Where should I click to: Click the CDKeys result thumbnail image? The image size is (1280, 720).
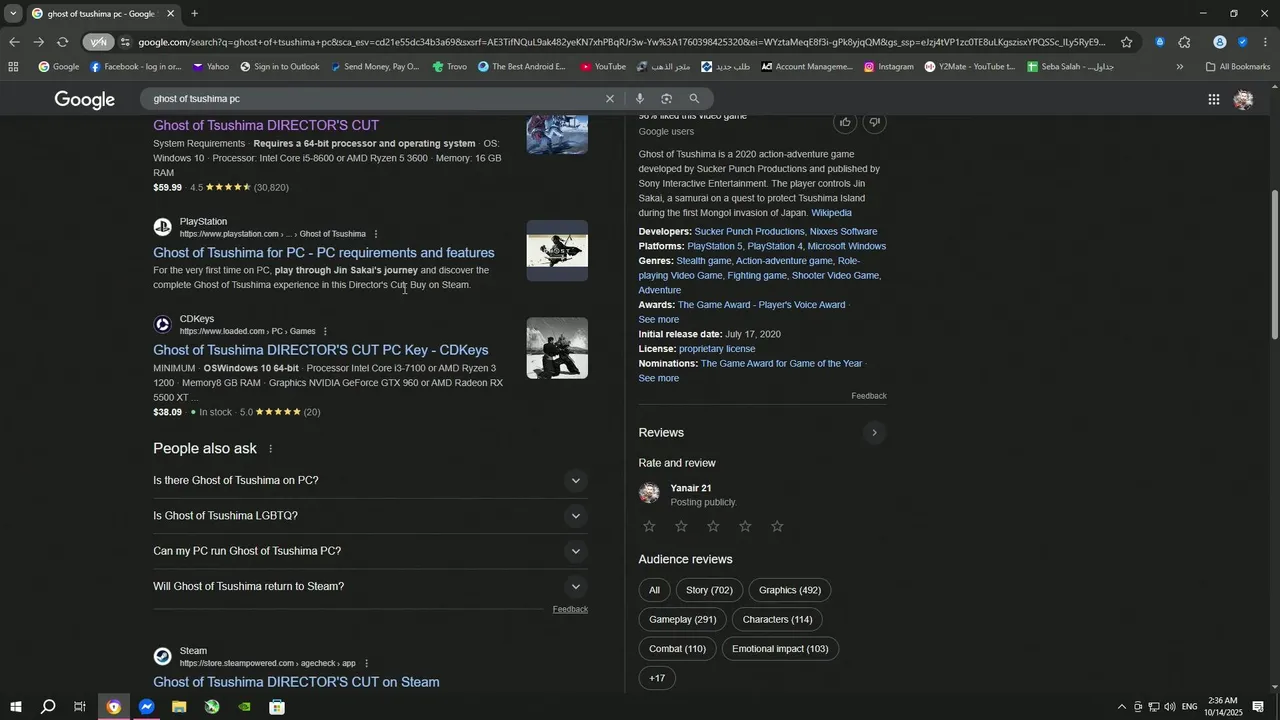click(557, 348)
